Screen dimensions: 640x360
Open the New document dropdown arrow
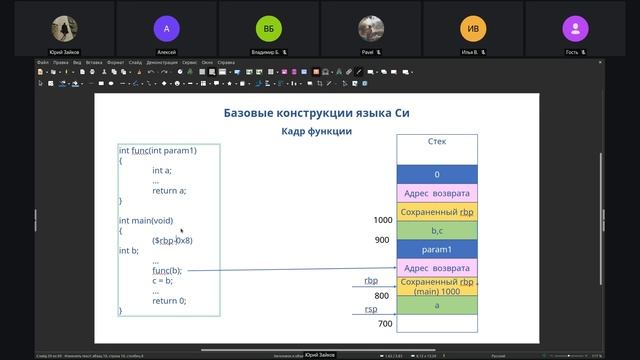[x=47, y=72]
